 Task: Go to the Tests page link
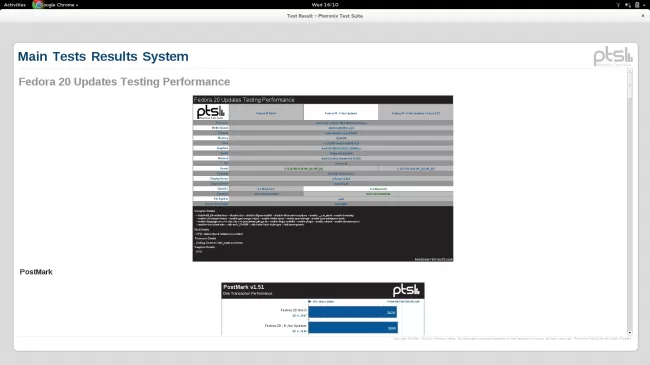point(69,56)
